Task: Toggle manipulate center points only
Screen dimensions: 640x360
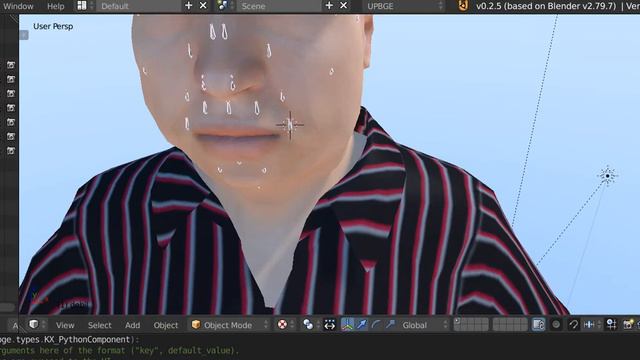Action: click(x=329, y=325)
